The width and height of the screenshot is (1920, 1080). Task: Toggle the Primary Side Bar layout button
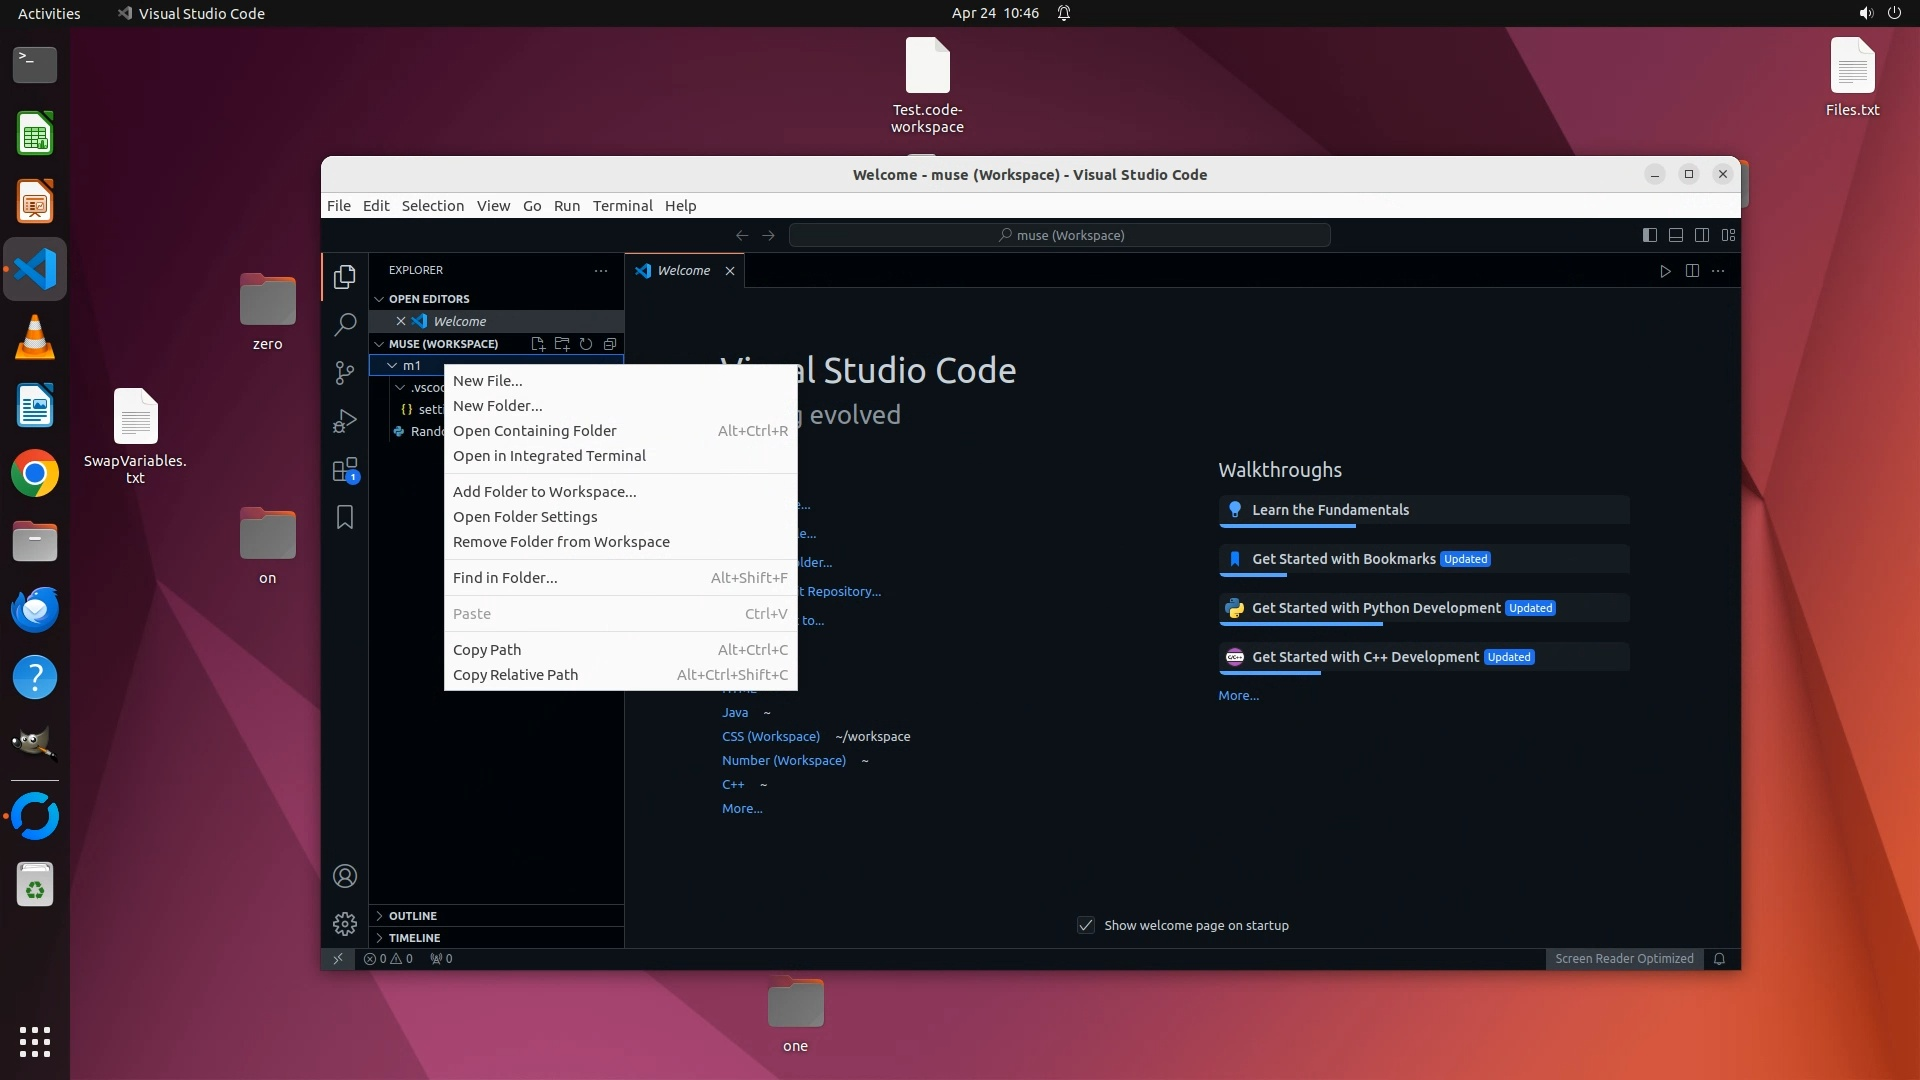click(x=1649, y=235)
